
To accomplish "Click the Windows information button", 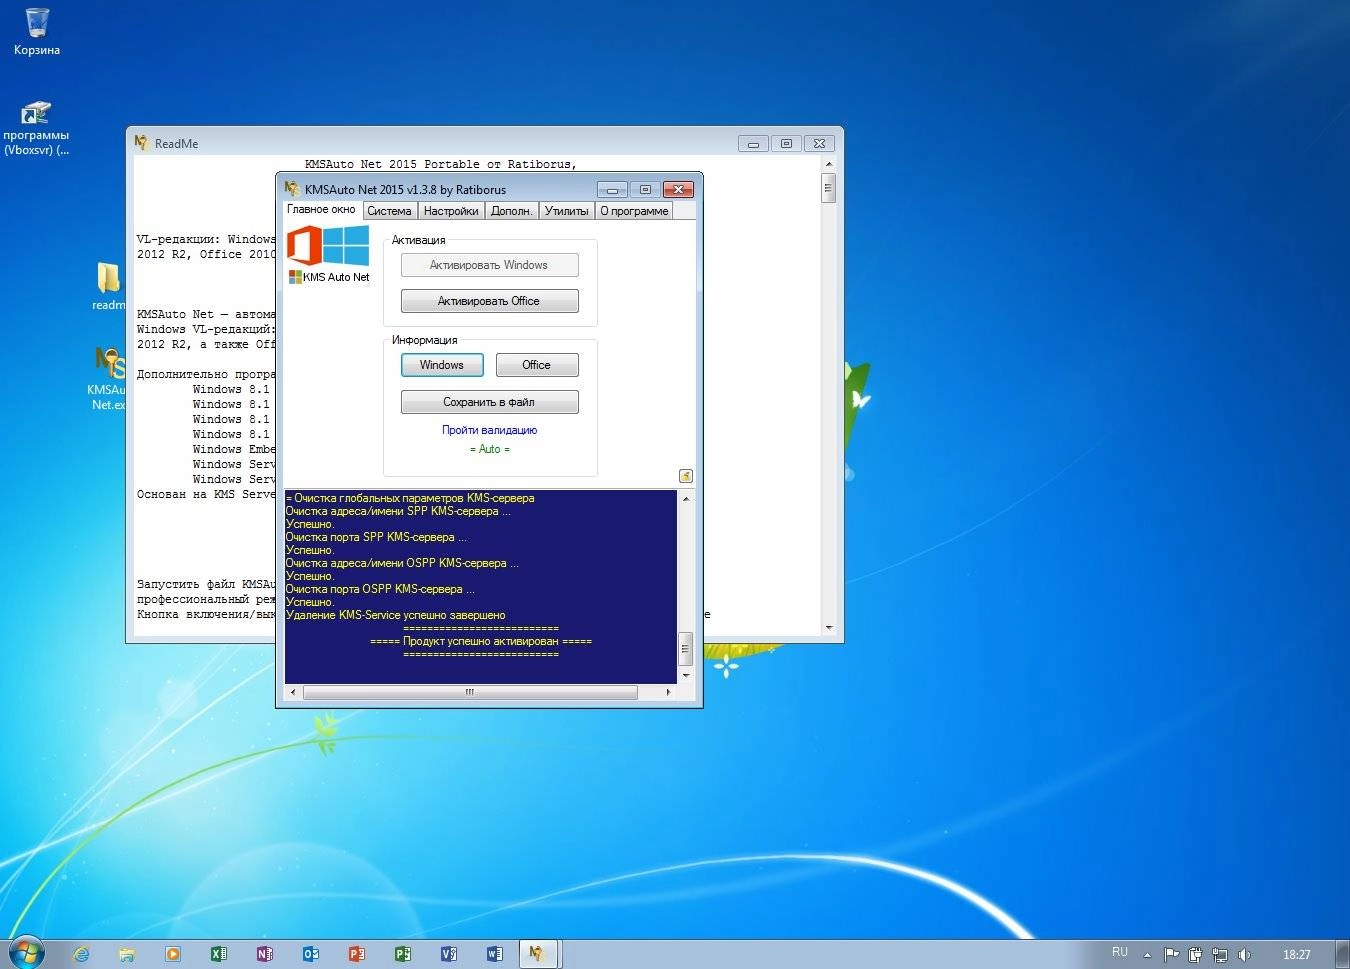I will tap(442, 365).
